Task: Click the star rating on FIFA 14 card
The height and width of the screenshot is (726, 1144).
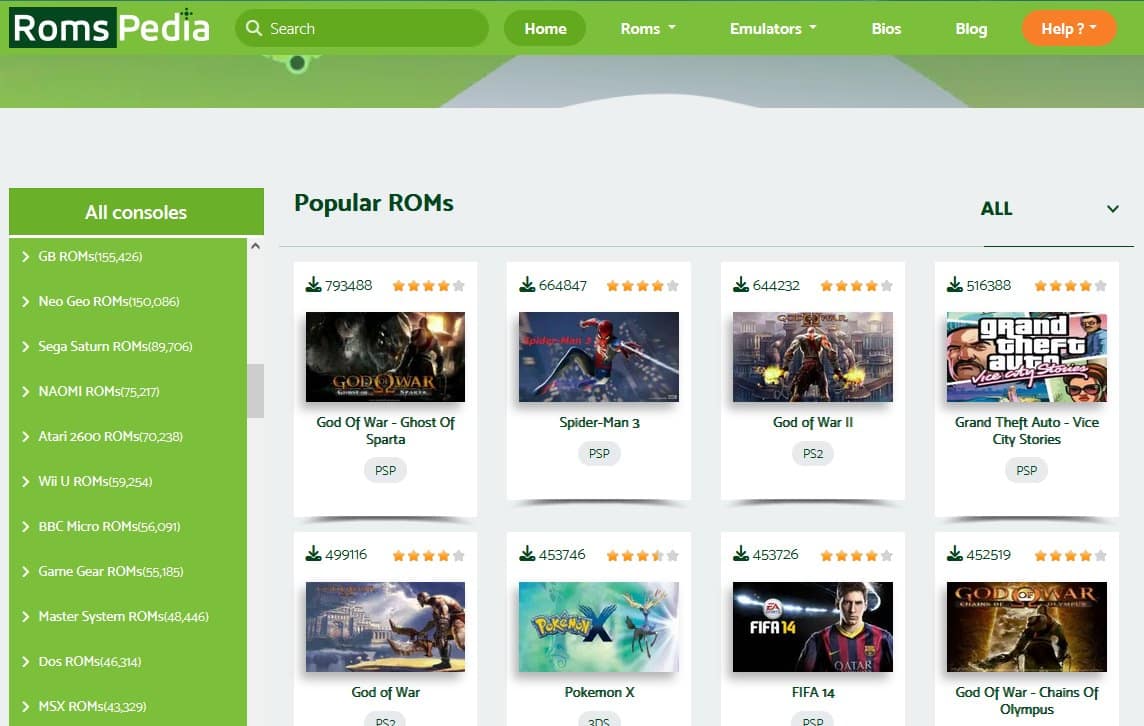Action: (856, 556)
